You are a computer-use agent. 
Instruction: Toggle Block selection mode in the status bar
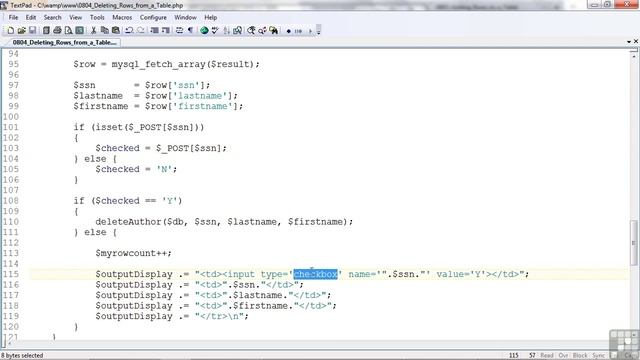[x=580, y=356]
